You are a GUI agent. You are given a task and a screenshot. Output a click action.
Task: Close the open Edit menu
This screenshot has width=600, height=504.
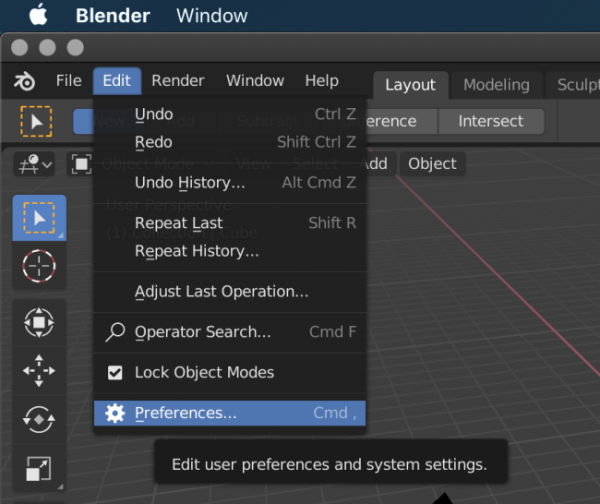117,81
